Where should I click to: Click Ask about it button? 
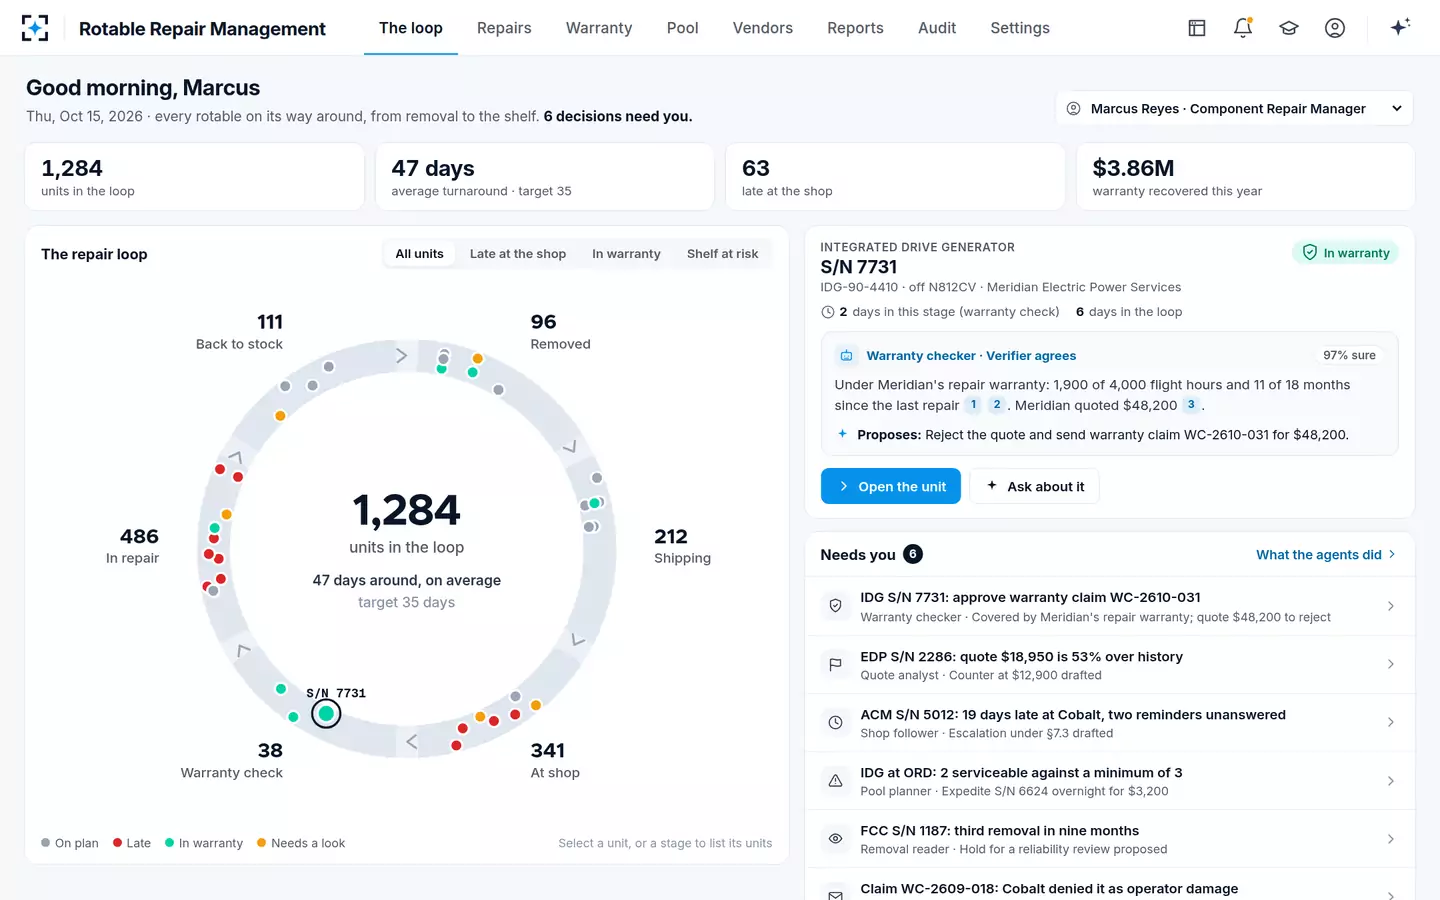point(1035,486)
